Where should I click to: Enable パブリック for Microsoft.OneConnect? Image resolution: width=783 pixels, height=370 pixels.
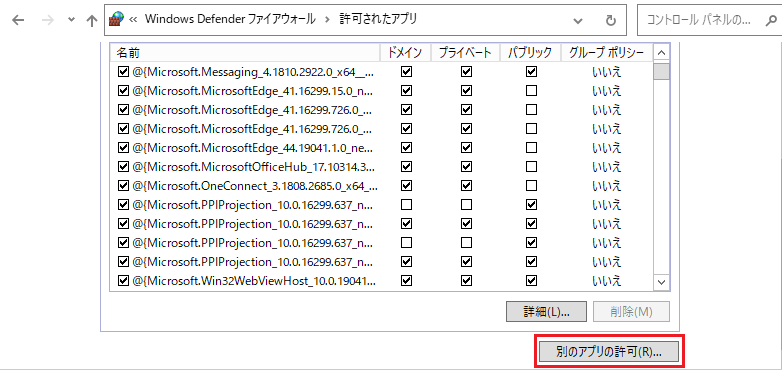[x=532, y=186]
